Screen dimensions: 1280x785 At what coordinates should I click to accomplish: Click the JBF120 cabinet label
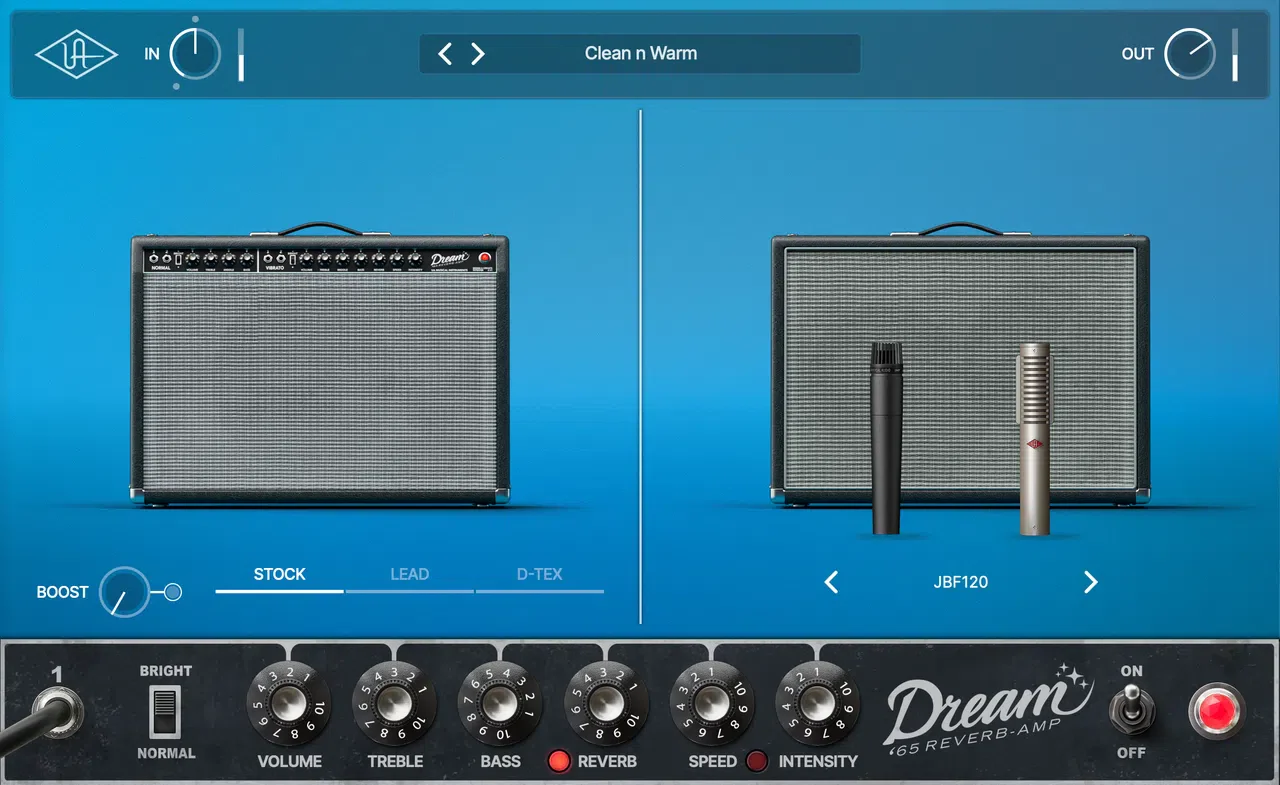click(960, 581)
